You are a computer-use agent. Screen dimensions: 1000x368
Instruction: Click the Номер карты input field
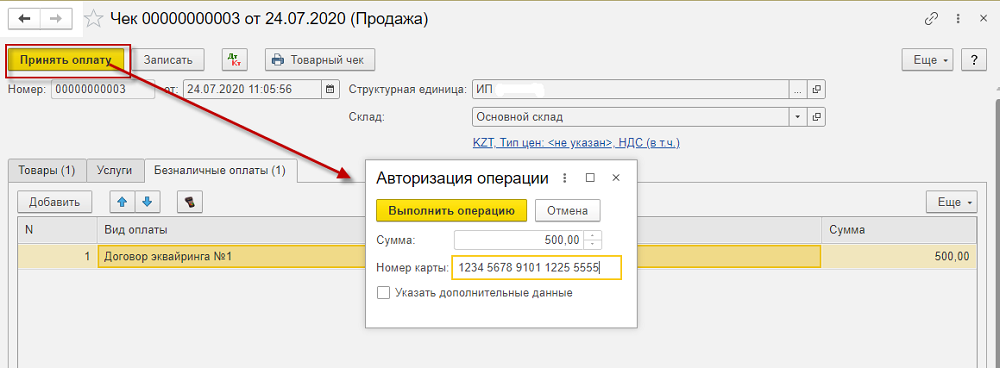pyautogui.click(x=536, y=268)
